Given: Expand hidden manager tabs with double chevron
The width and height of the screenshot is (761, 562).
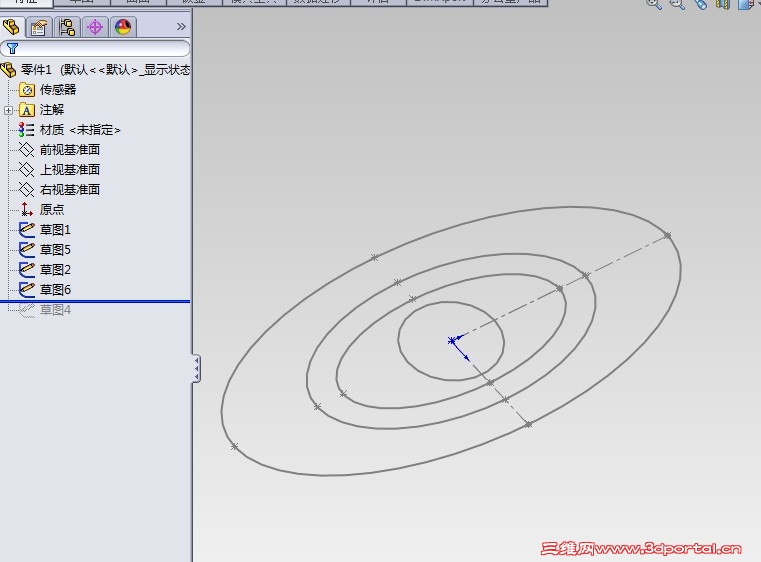Looking at the screenshot, I should (x=181, y=26).
